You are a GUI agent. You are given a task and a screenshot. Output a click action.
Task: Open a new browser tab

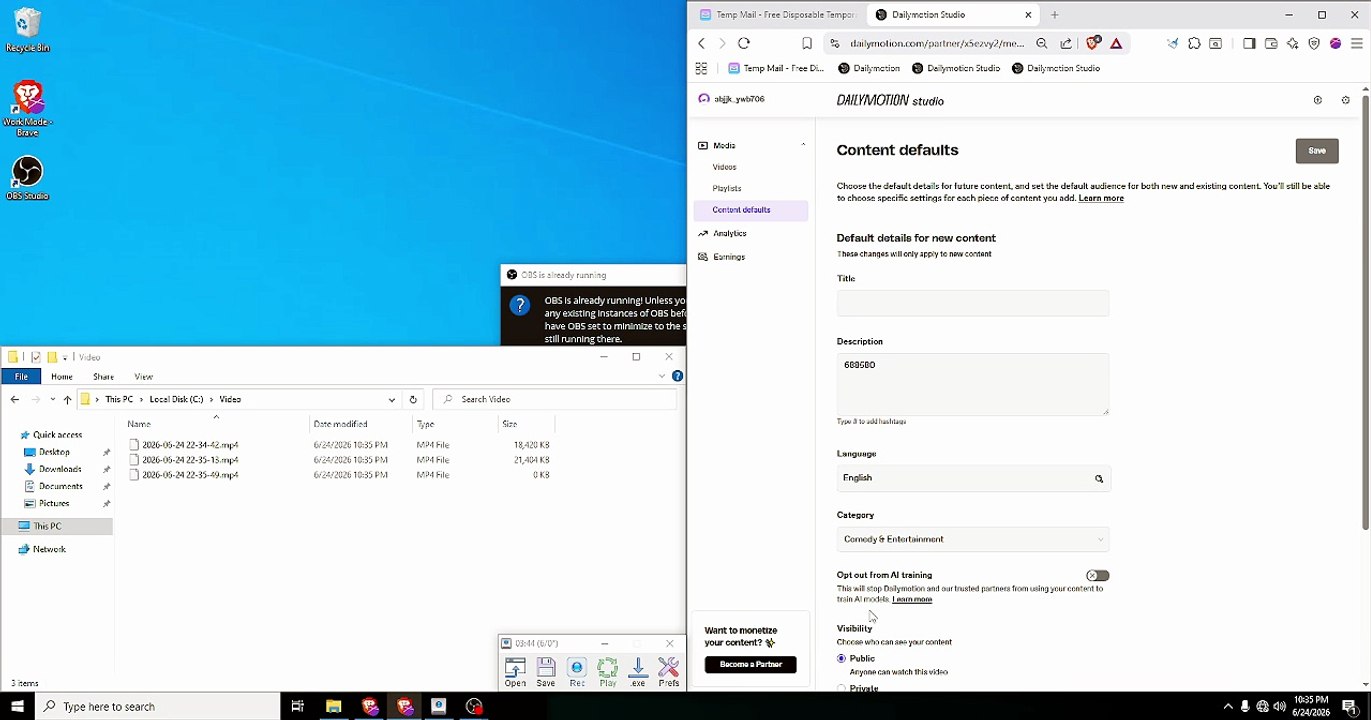1054,15
